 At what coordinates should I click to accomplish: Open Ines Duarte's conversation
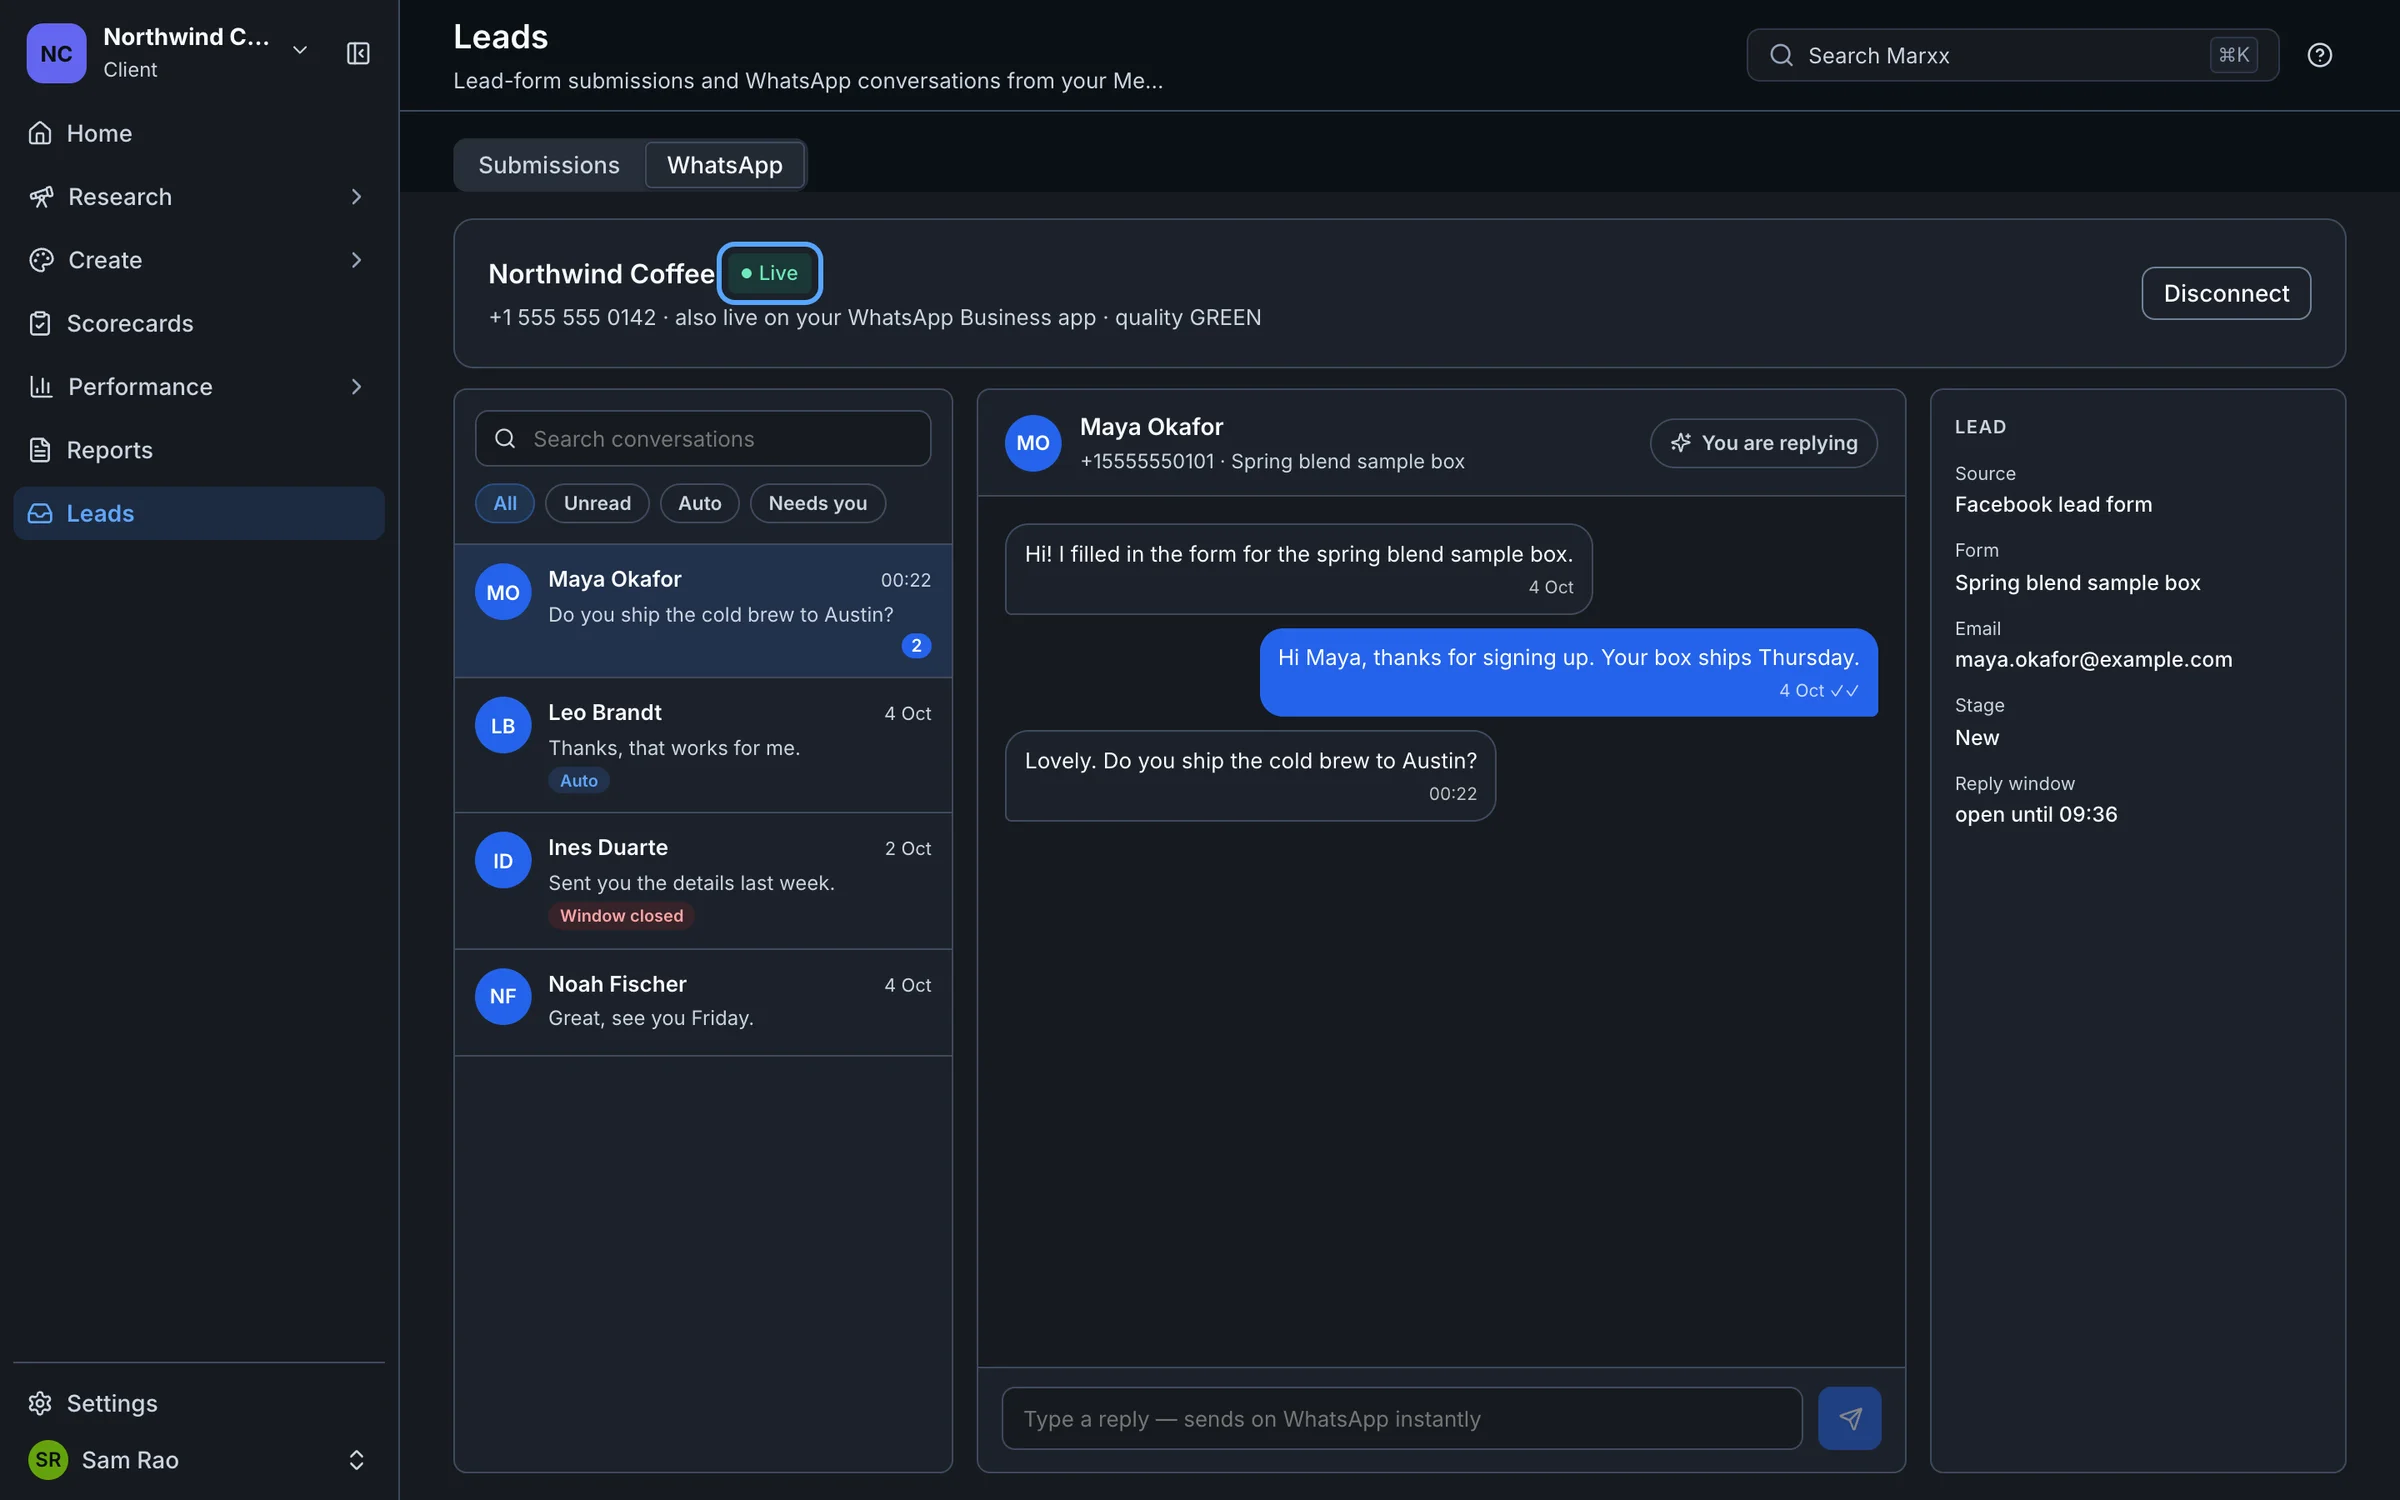click(703, 881)
